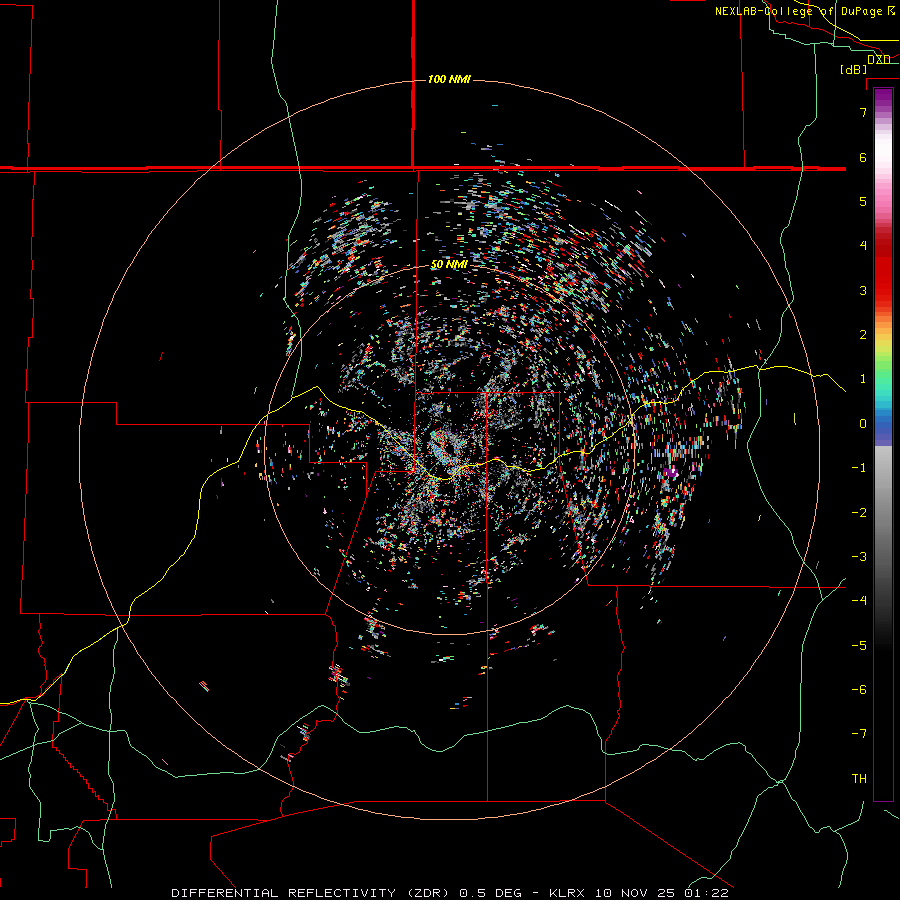This screenshot has width=900, height=900.
Task: Click the 3 value on color scale
Action: pyautogui.click(x=863, y=290)
